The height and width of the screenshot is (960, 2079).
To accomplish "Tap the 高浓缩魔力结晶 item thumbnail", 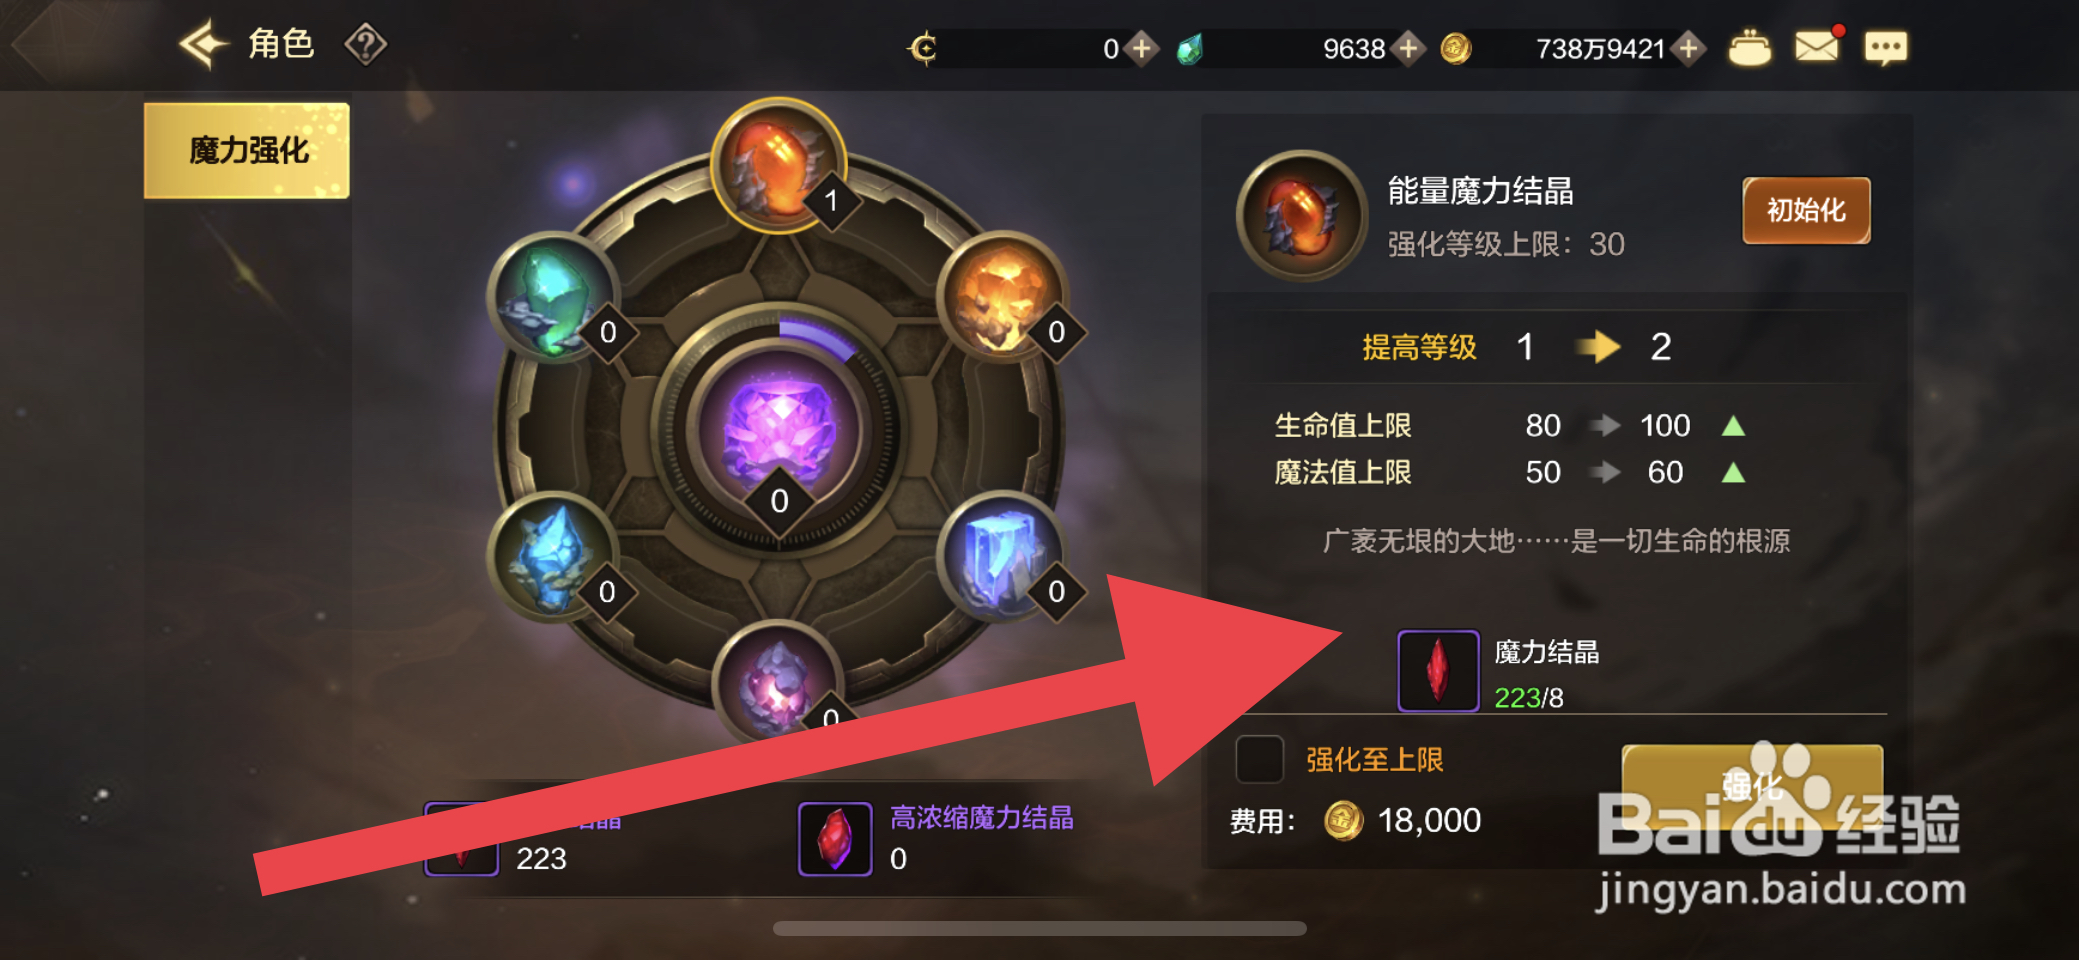I will (835, 839).
